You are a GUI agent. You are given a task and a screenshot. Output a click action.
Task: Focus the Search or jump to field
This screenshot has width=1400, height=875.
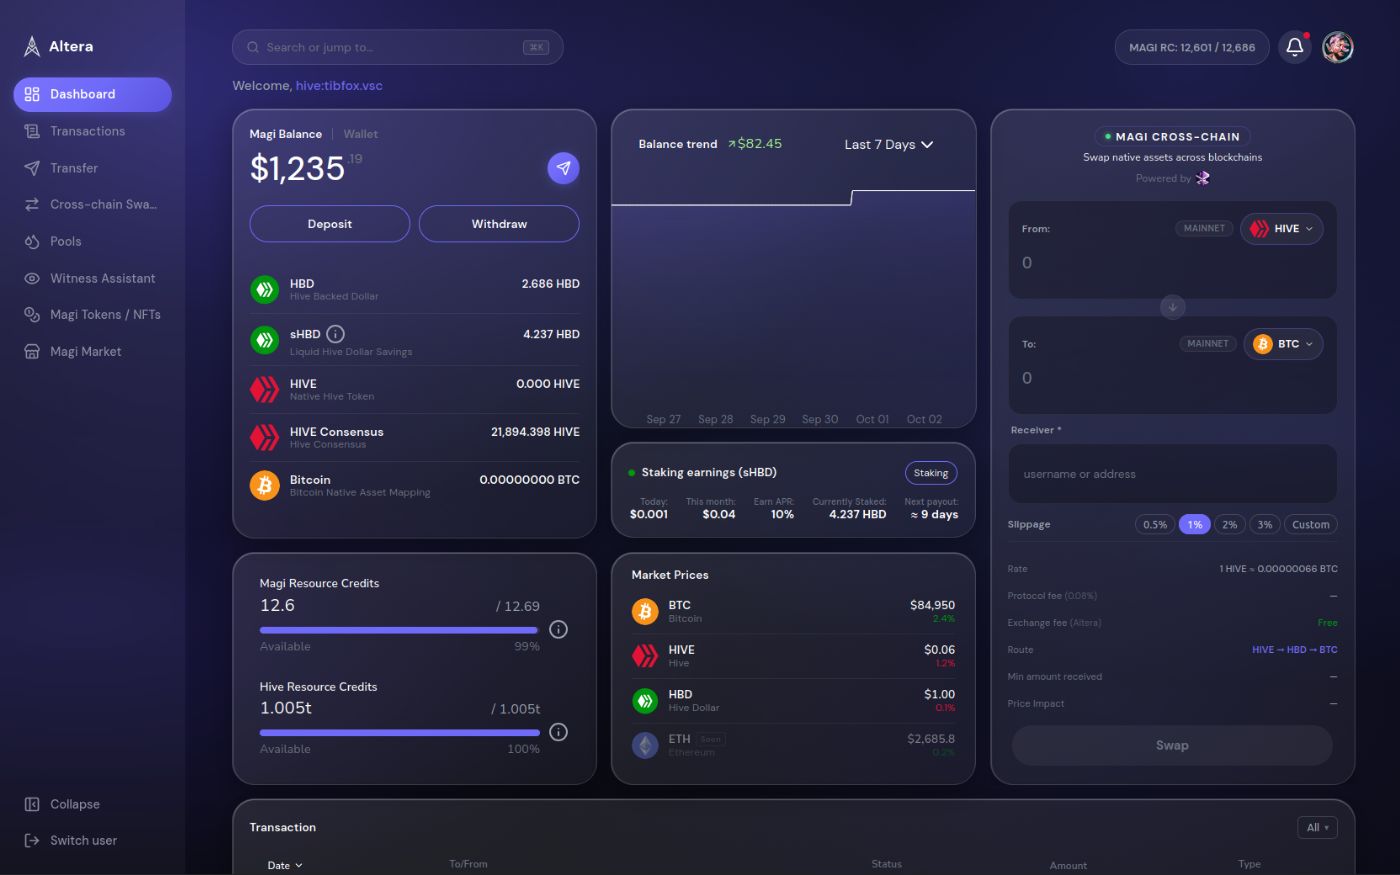[x=397, y=47]
